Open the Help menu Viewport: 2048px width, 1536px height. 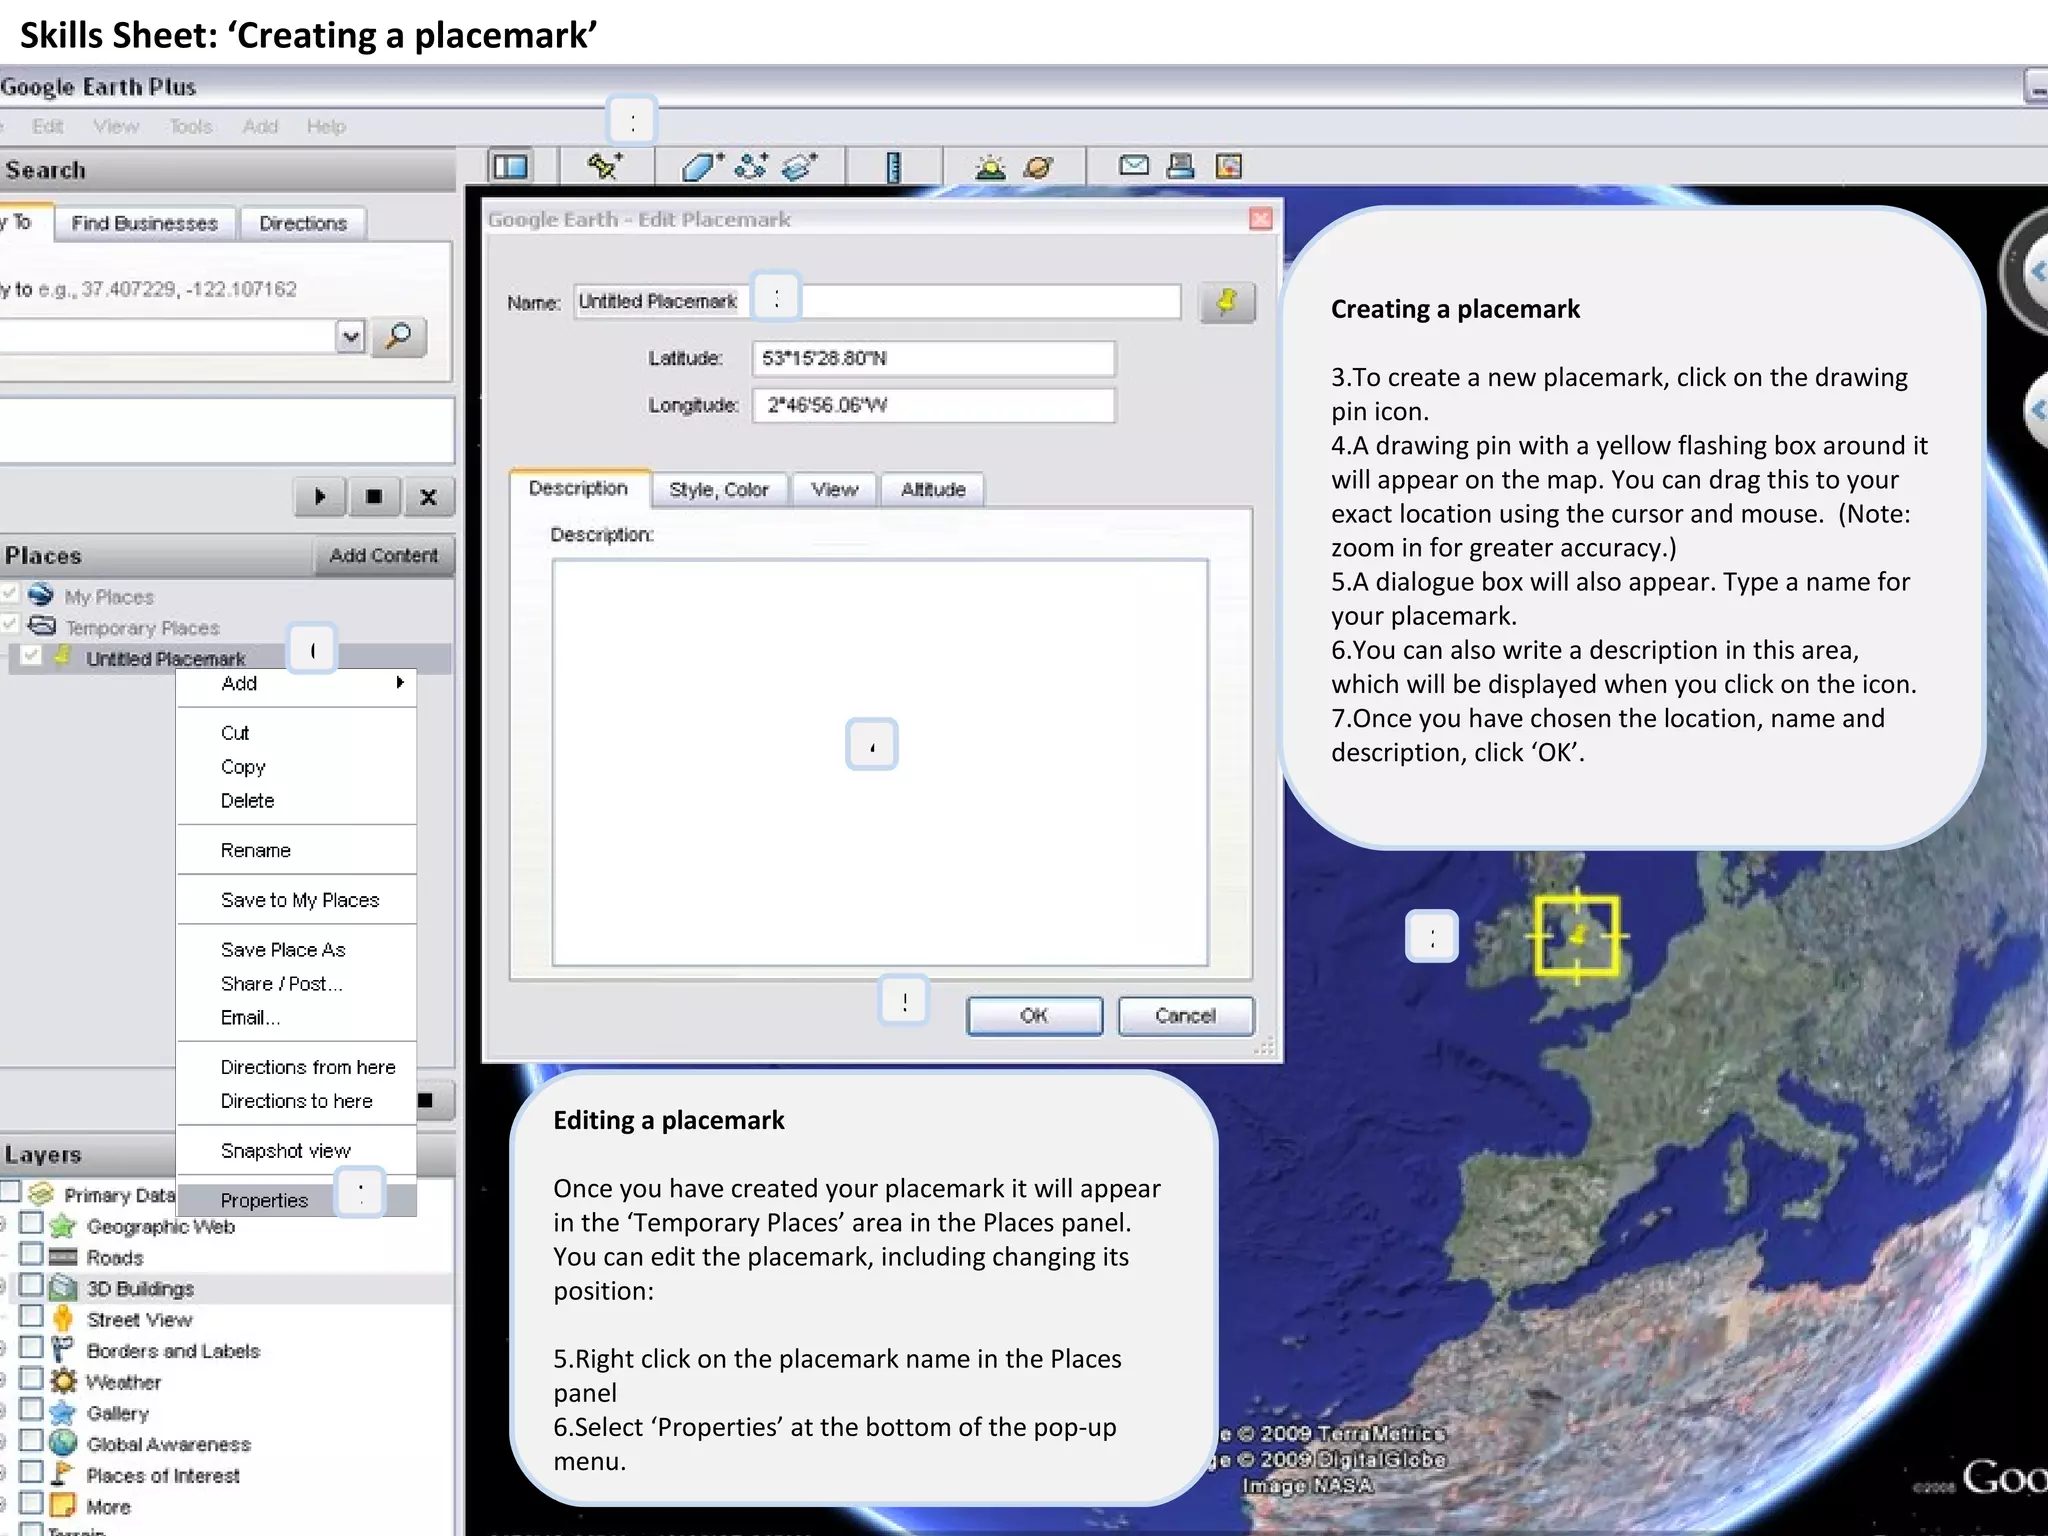326,127
